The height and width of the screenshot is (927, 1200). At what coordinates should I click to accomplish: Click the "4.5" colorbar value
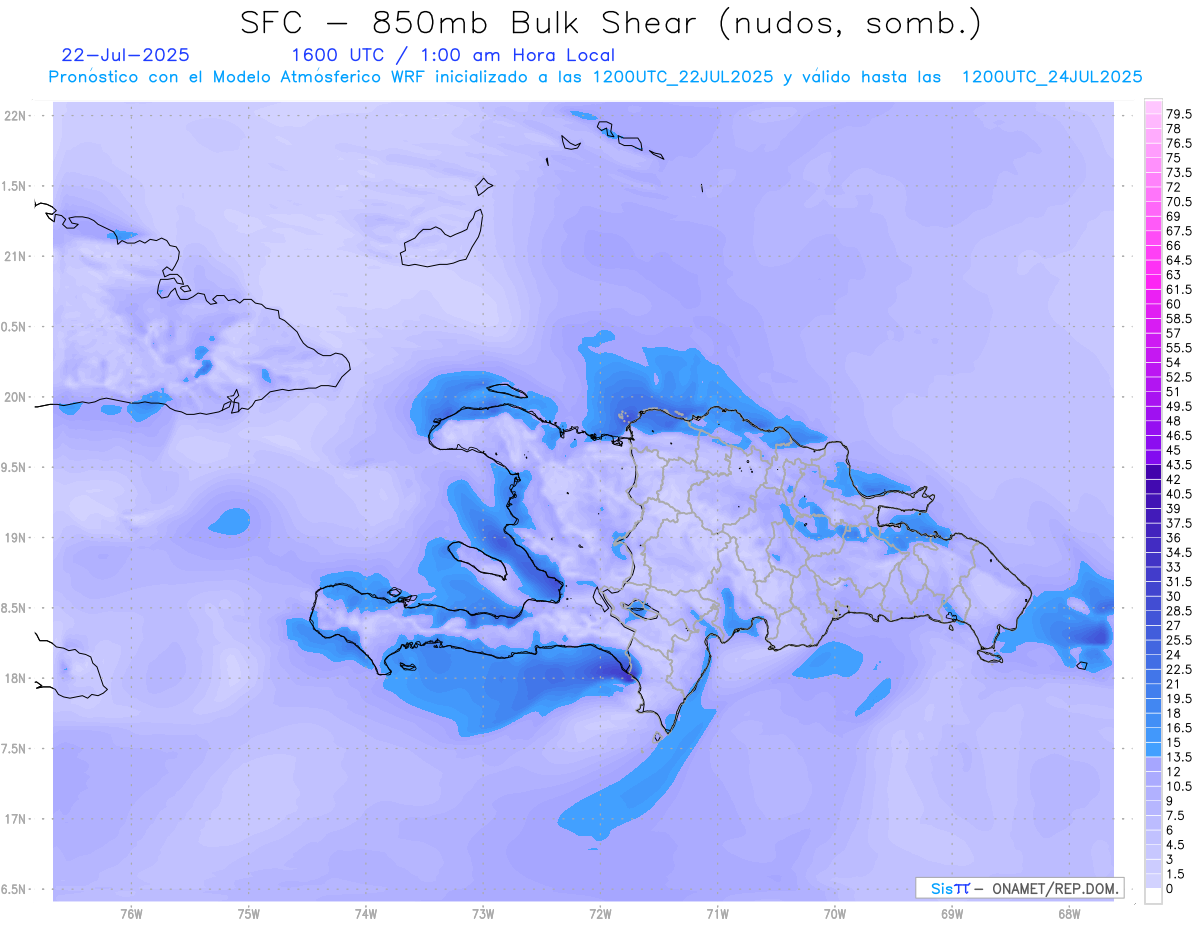pyautogui.click(x=1176, y=844)
